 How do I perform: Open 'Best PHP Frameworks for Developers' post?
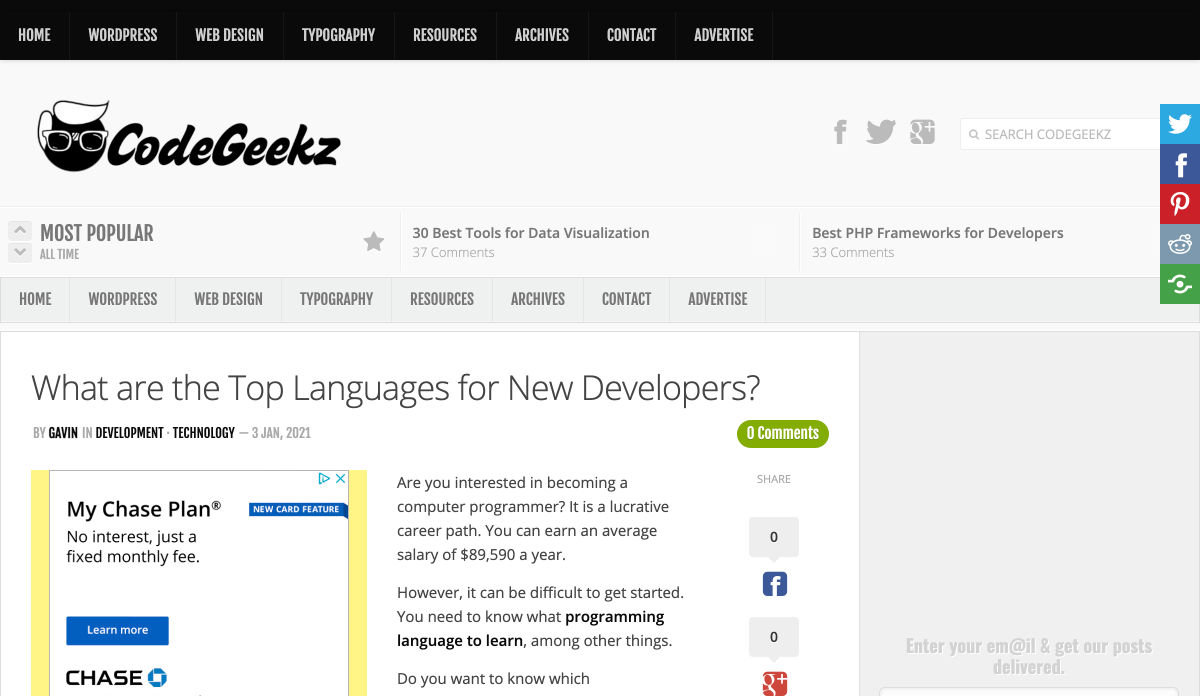tap(938, 233)
